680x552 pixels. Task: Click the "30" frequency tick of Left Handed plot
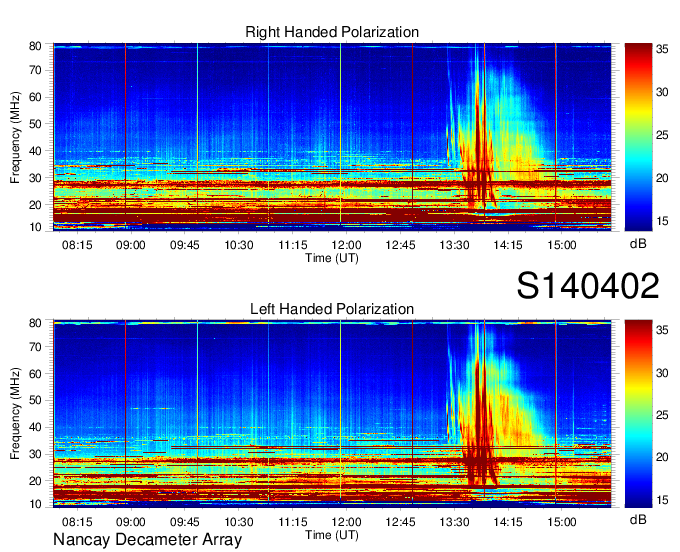(x=35, y=454)
